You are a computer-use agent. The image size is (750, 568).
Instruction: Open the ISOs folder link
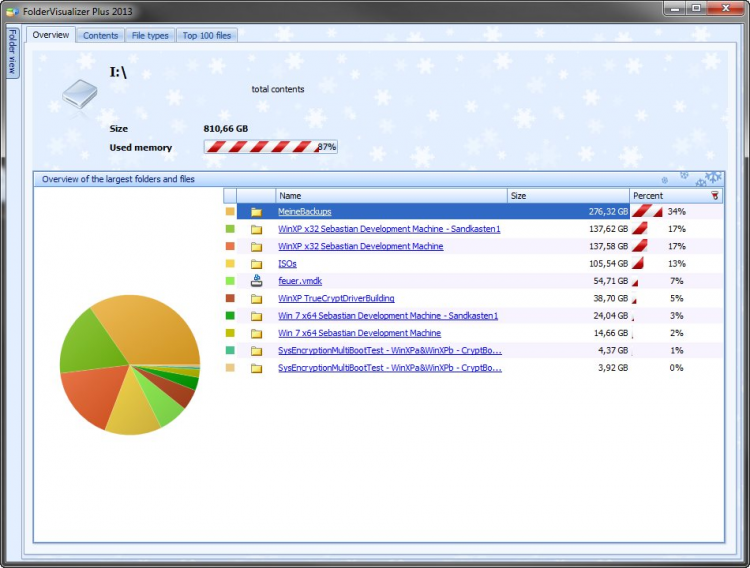[287, 264]
